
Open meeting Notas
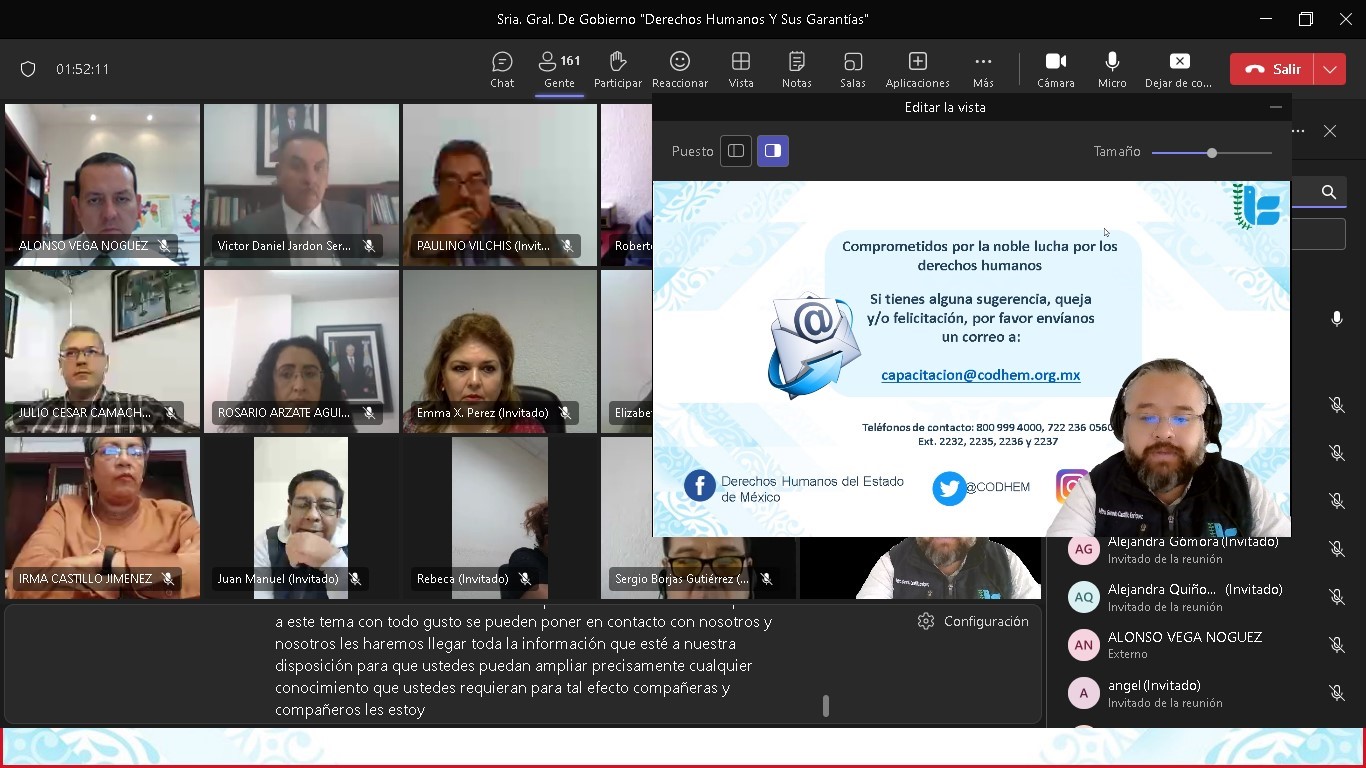point(796,69)
